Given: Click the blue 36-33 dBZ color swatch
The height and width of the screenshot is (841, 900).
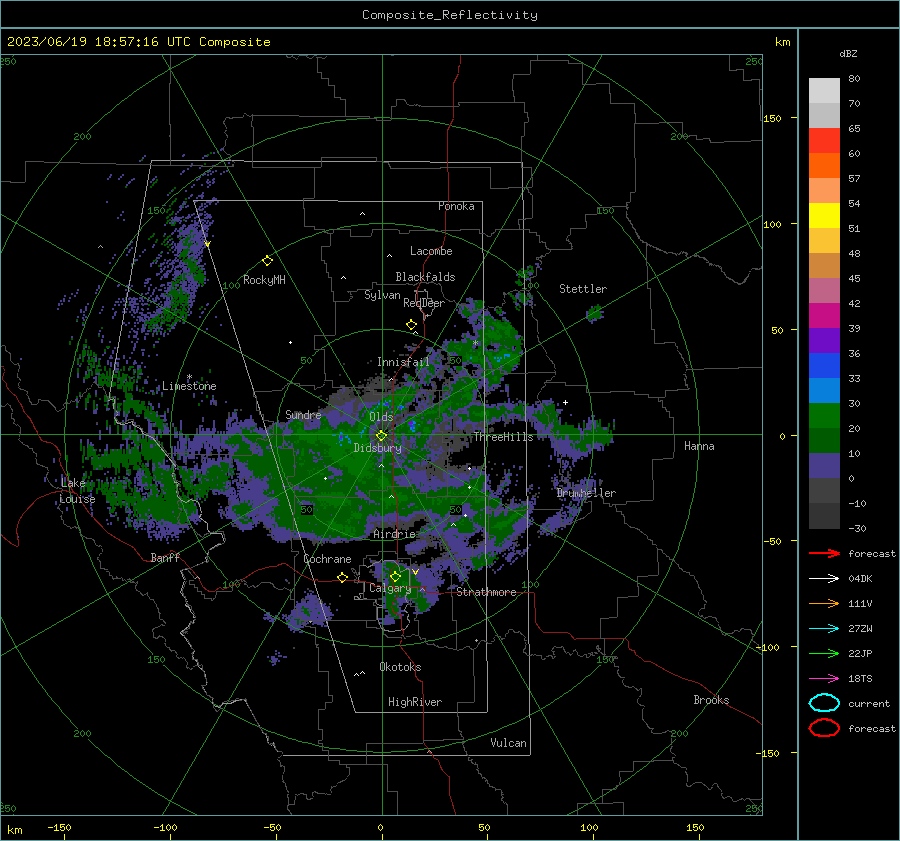Looking at the screenshot, I should click(x=824, y=366).
